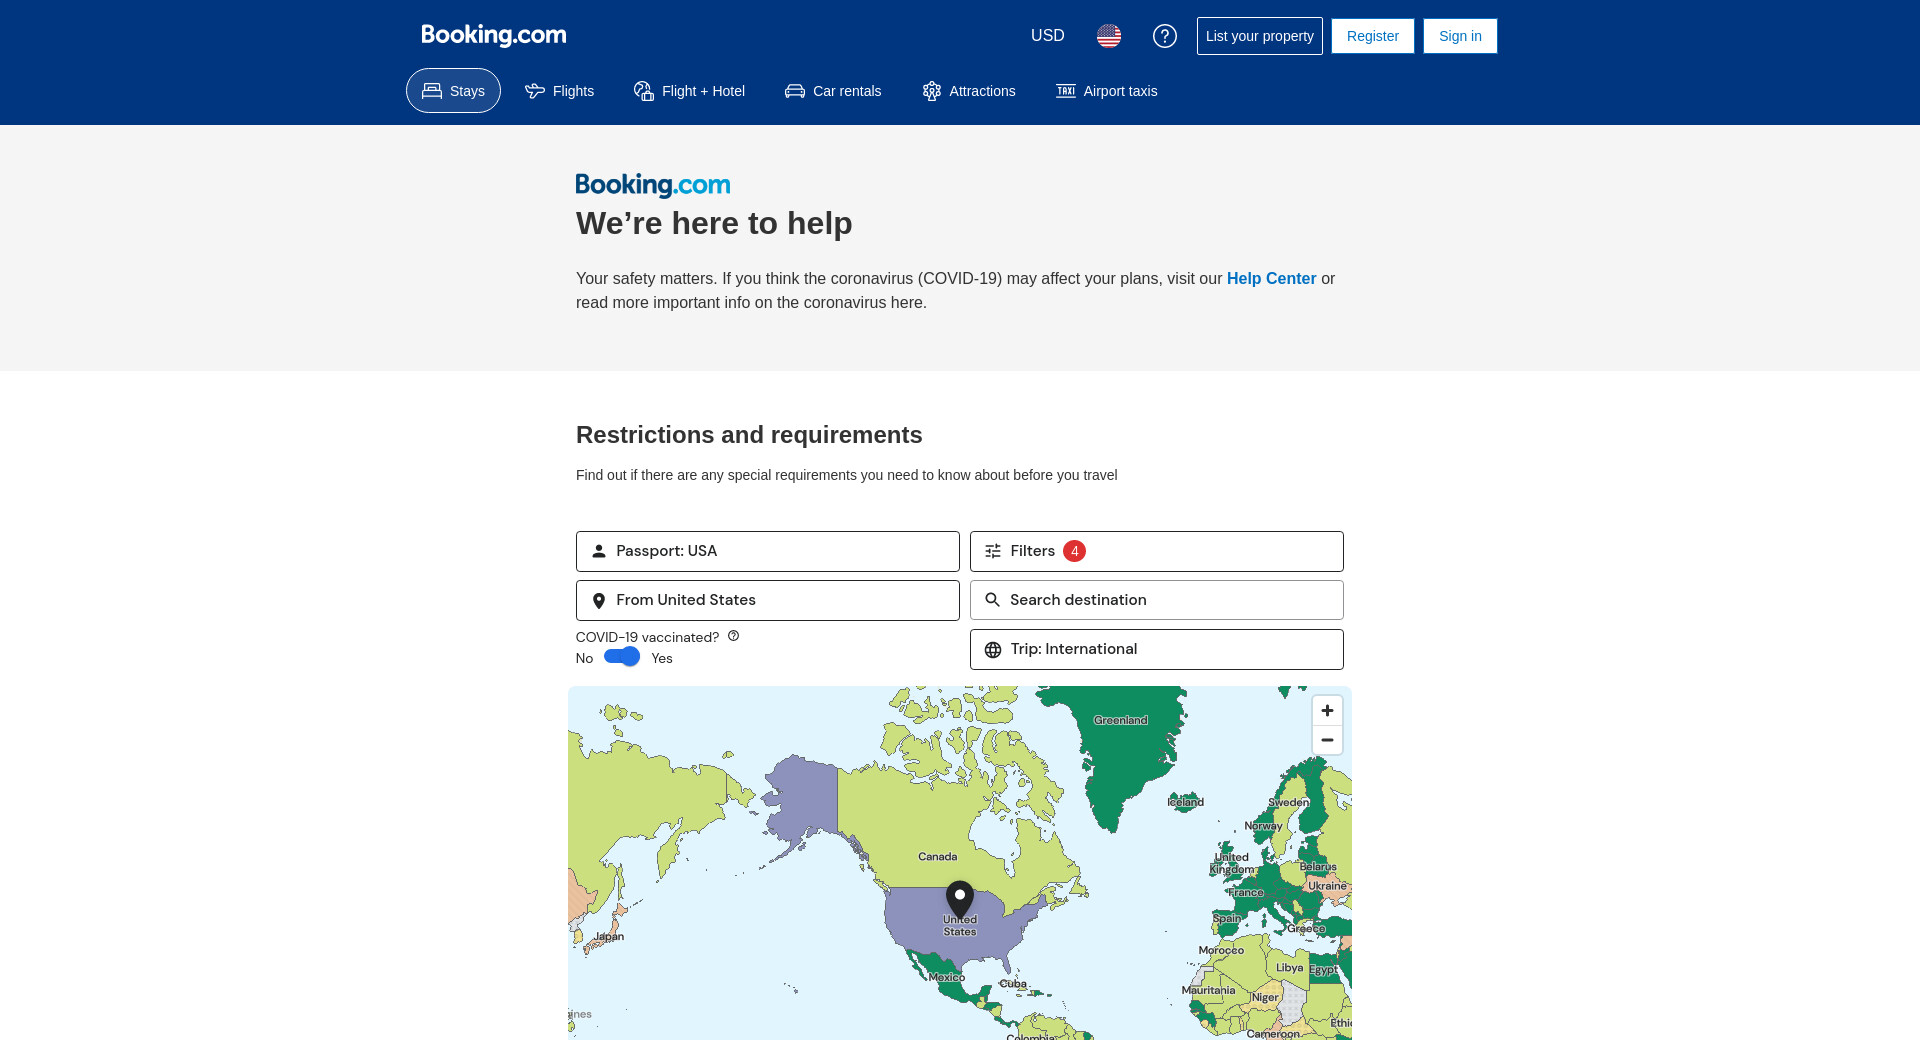Click the vaccinated info tooltip icon

point(733,636)
